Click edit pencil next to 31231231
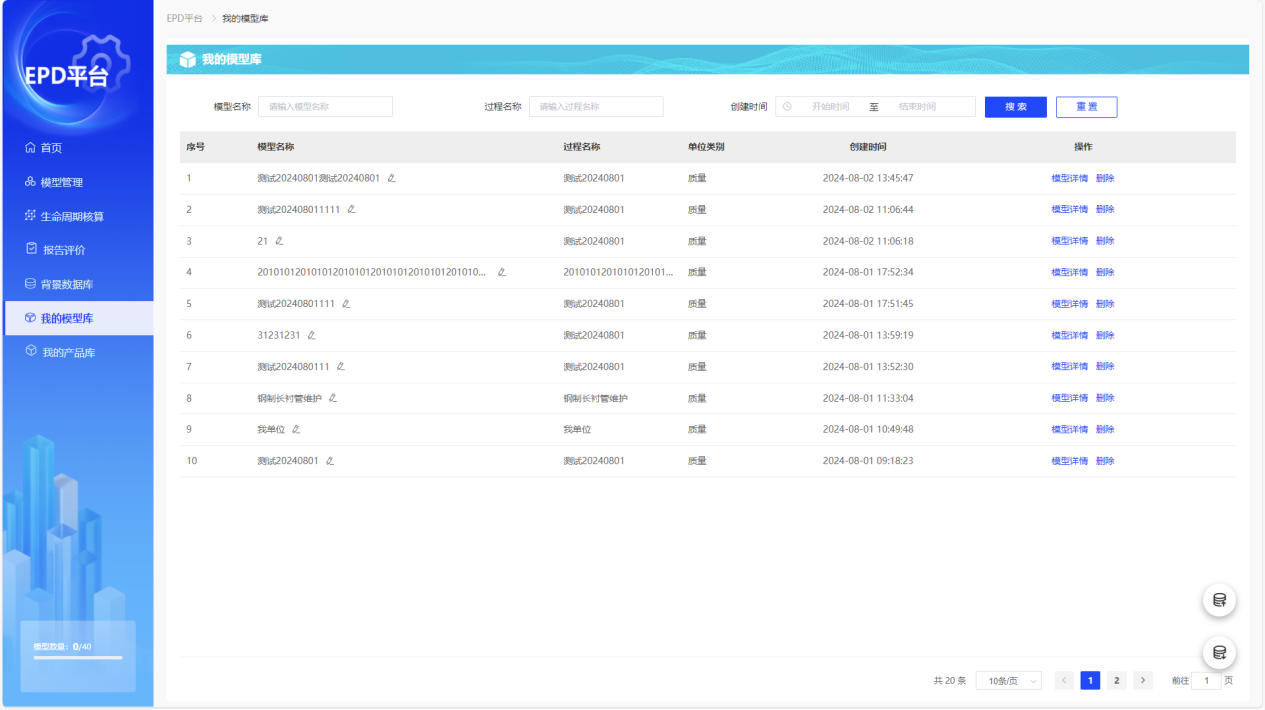This screenshot has height=710, width=1265. [x=311, y=335]
